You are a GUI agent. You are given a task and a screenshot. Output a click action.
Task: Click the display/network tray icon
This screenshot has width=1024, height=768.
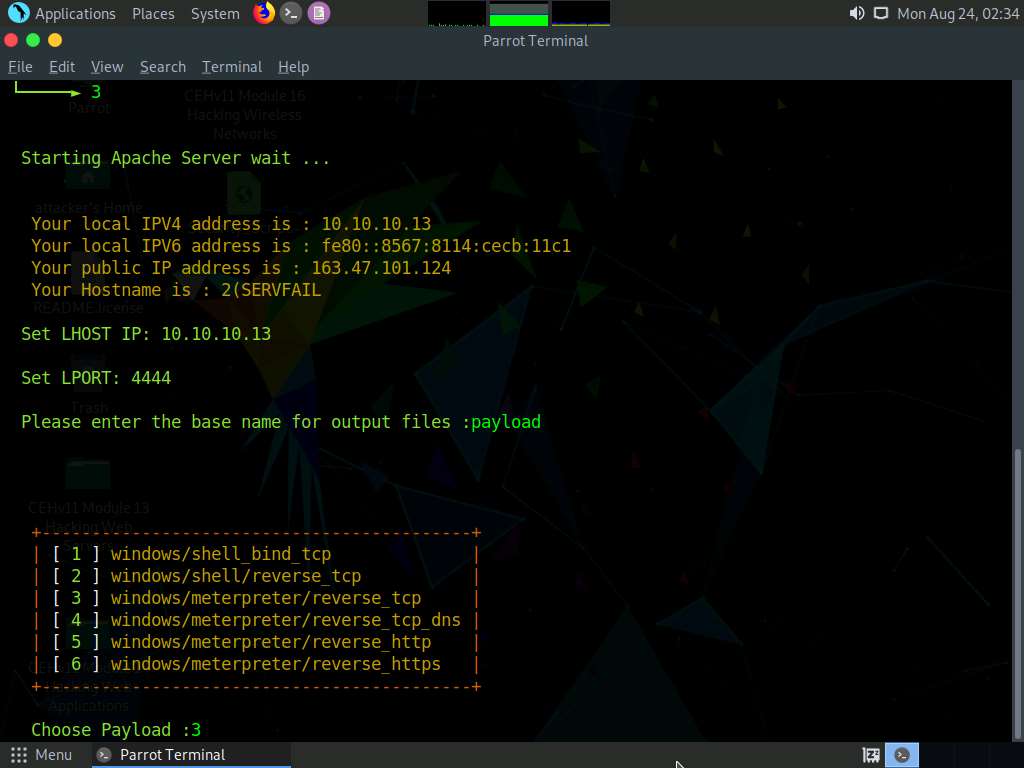(x=881, y=13)
